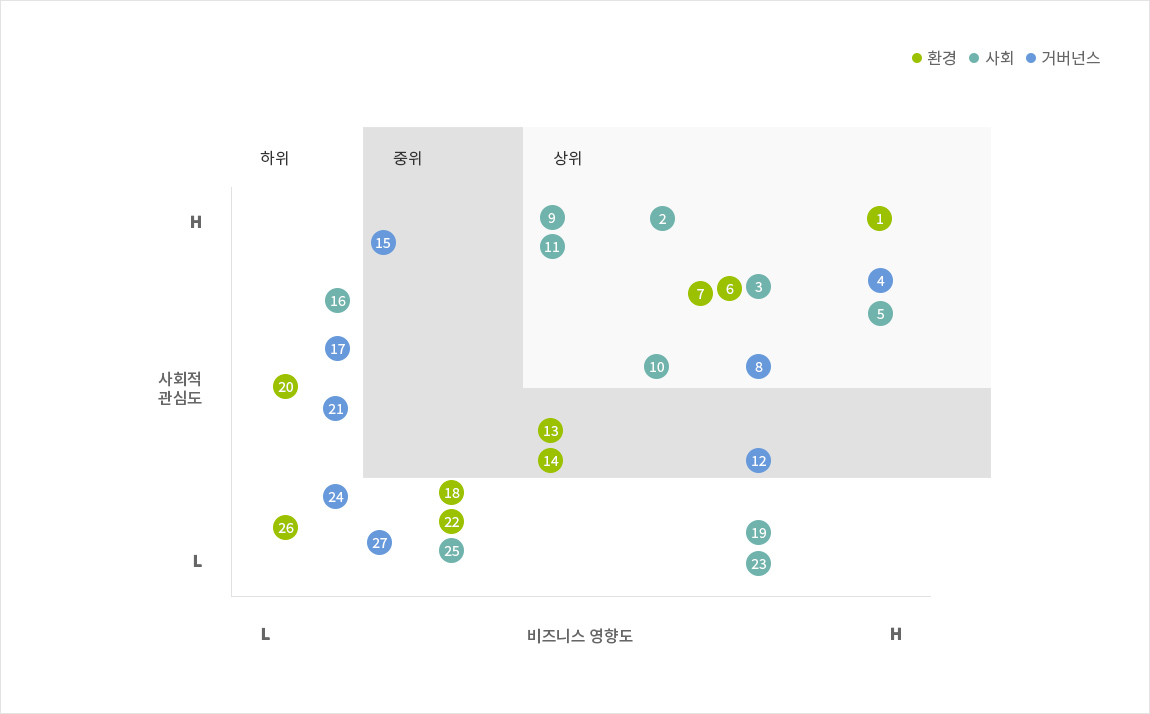Viewport: 1150px width, 714px height.
Task: Select the teal circle numbered 16
Action: click(337, 301)
